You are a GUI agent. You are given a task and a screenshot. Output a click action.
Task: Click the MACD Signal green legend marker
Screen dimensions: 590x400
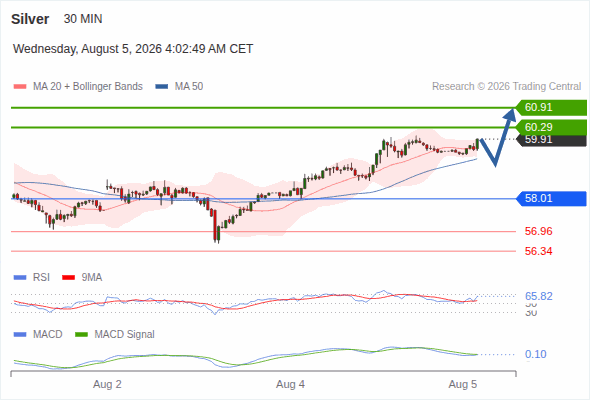tap(81, 335)
